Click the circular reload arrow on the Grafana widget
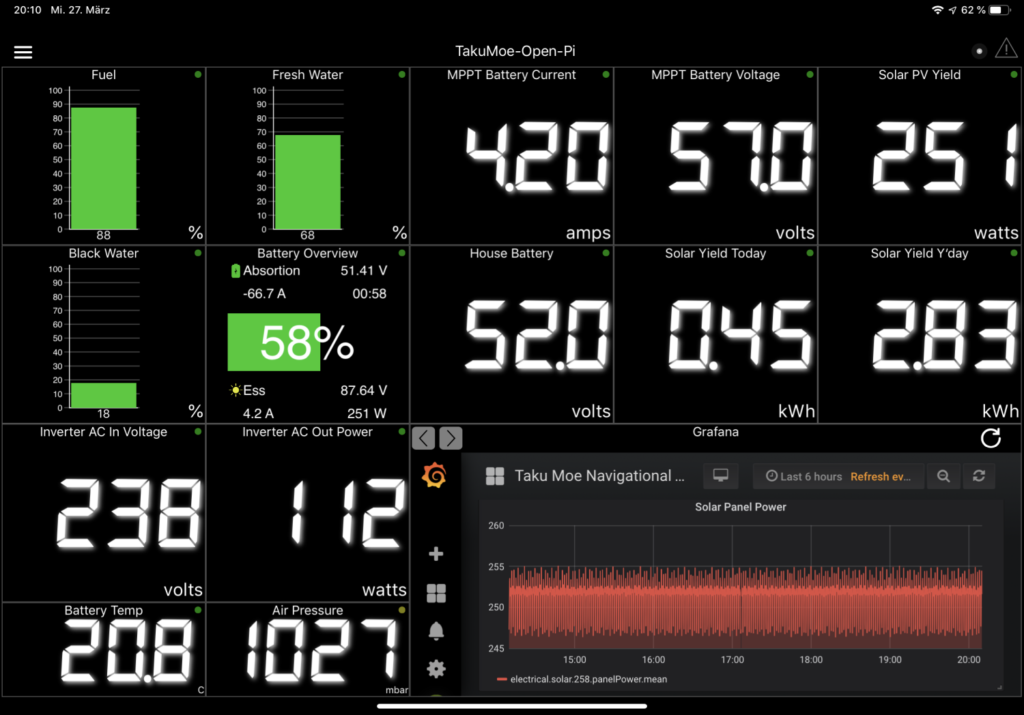Image resolution: width=1024 pixels, height=715 pixels. 991,438
